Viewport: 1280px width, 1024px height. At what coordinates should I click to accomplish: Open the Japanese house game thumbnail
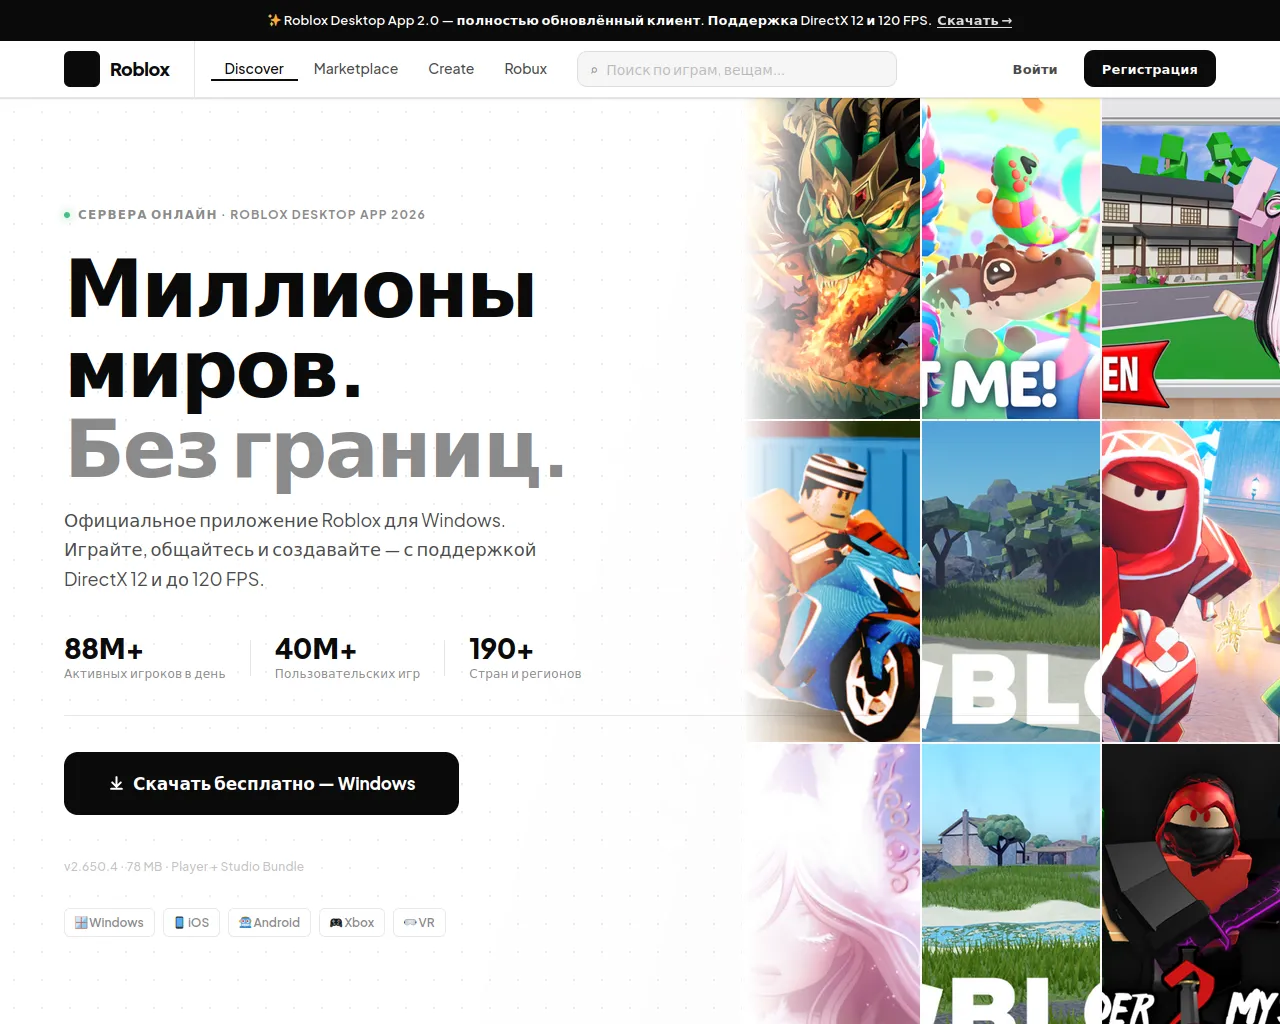[1191, 258]
